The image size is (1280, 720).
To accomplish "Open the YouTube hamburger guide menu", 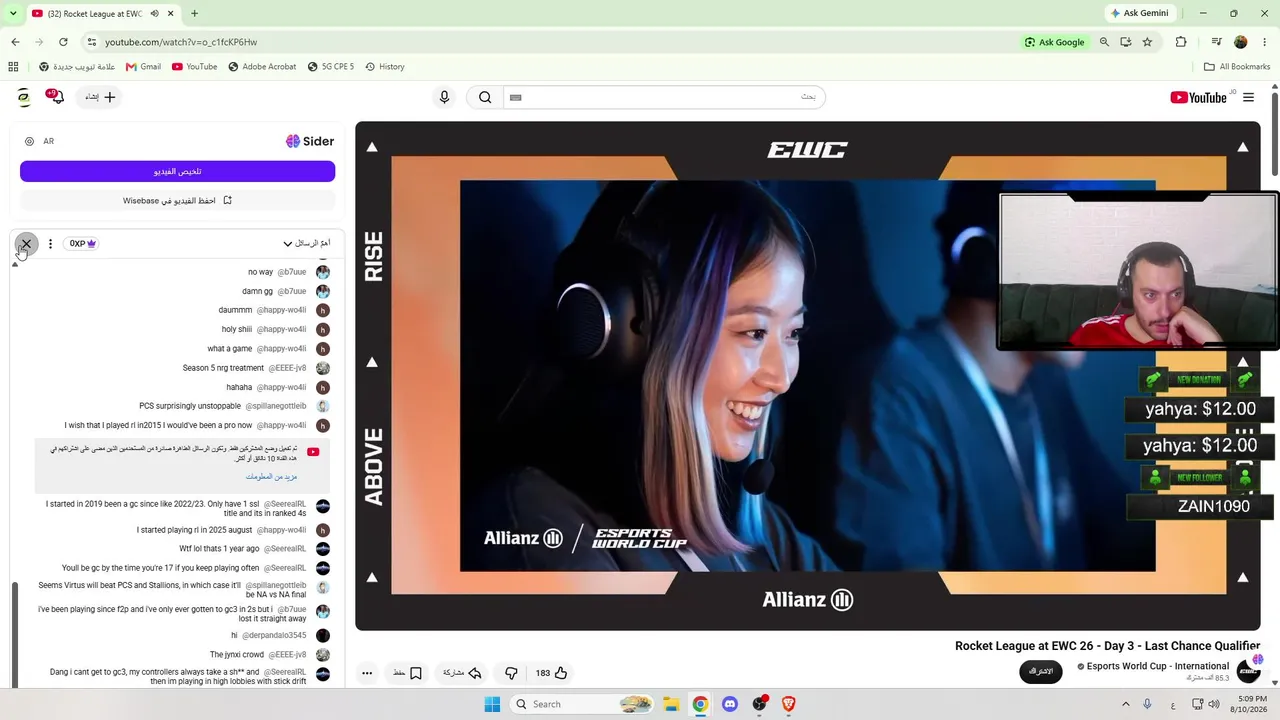I will point(1248,97).
